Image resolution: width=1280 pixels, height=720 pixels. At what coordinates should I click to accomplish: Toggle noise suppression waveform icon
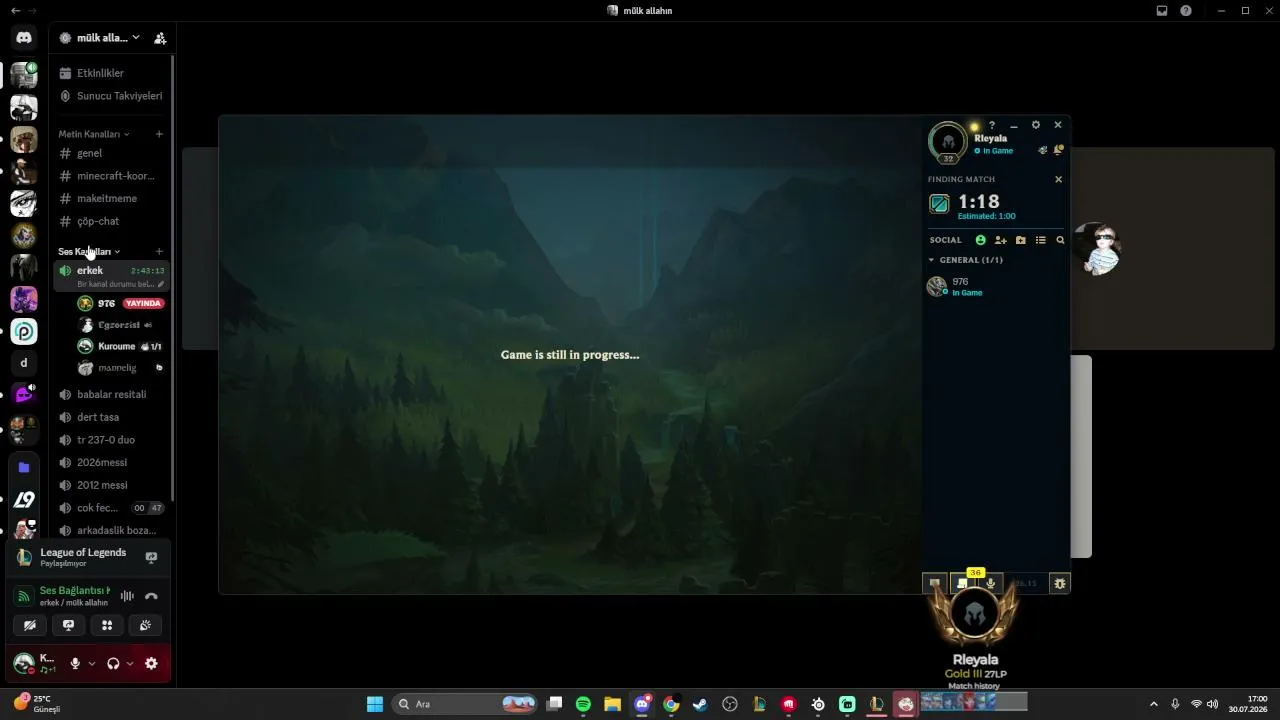tap(127, 596)
